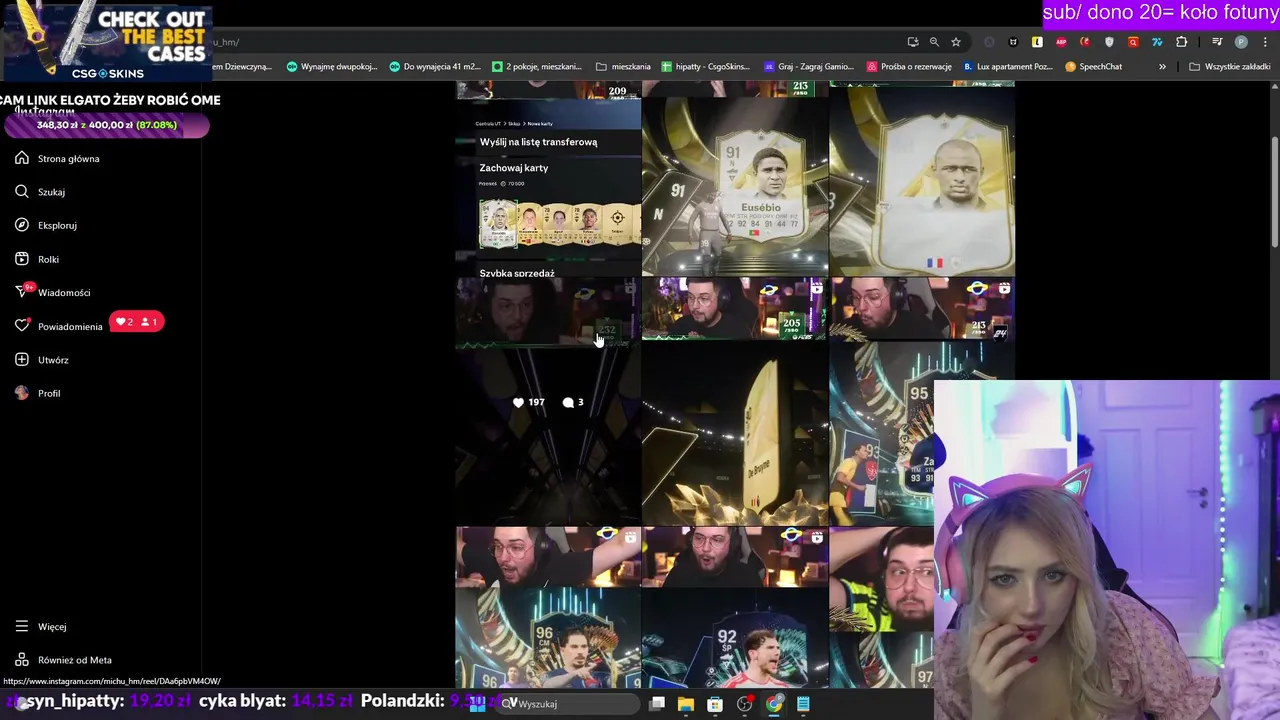1280x720 pixels.
Task: Click the blue 7TV extension icon
Action: click(x=1157, y=42)
